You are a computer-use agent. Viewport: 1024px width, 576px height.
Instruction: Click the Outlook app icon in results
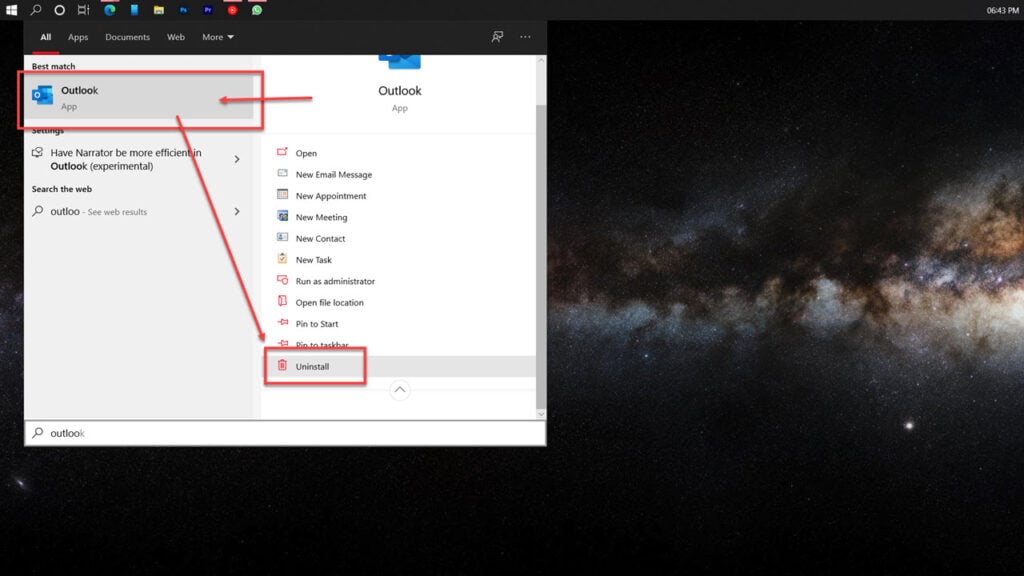pos(42,95)
